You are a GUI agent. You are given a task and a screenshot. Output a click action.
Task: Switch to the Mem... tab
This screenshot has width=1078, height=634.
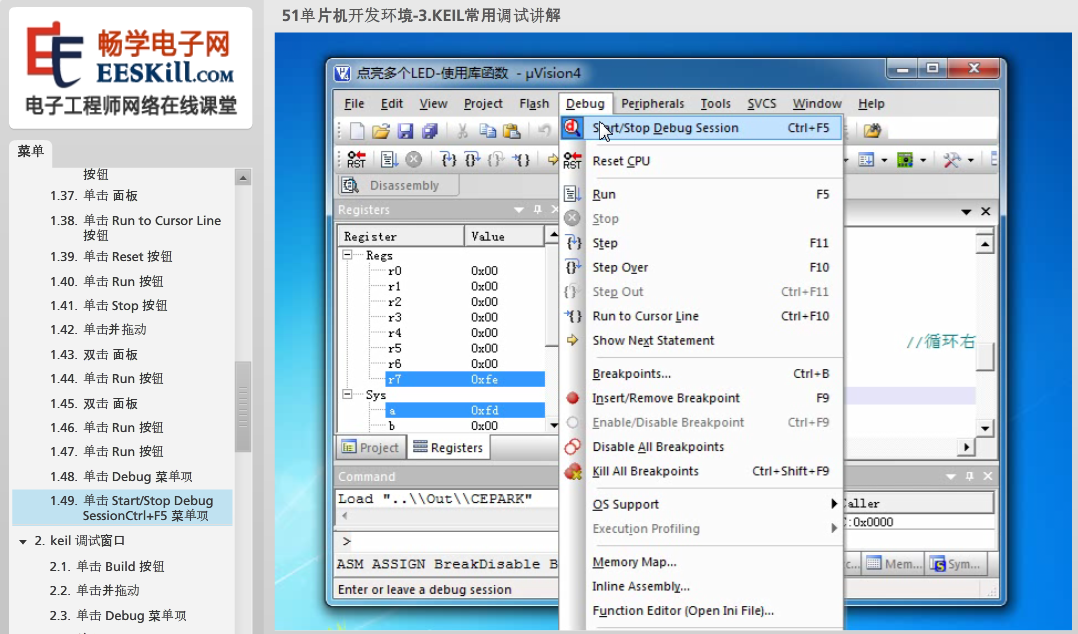[893, 564]
